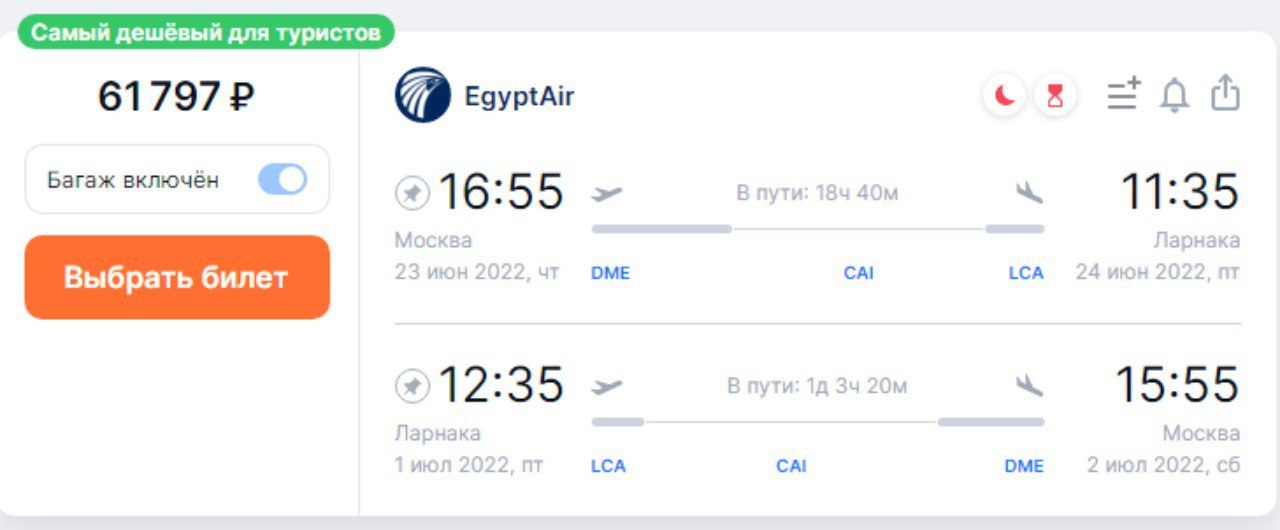
Task: Click the CAI layover code on return flight
Action: [x=791, y=466]
